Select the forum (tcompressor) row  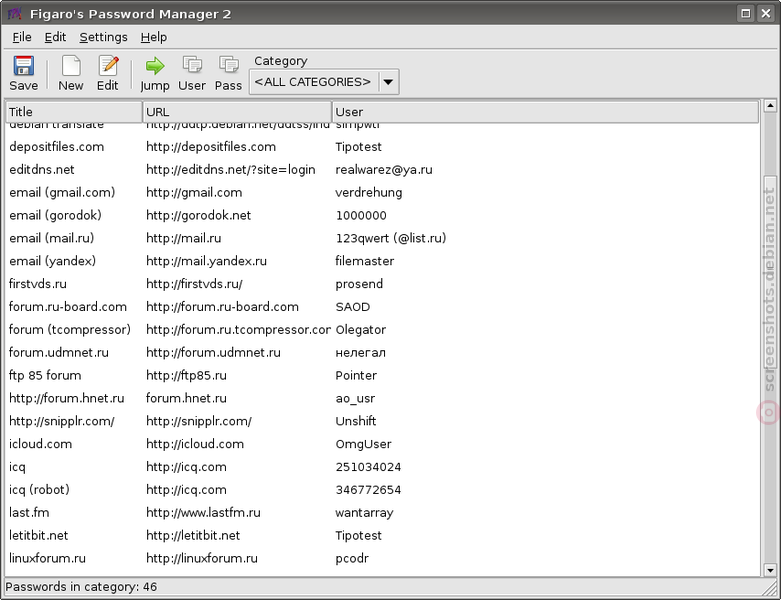pos(383,330)
